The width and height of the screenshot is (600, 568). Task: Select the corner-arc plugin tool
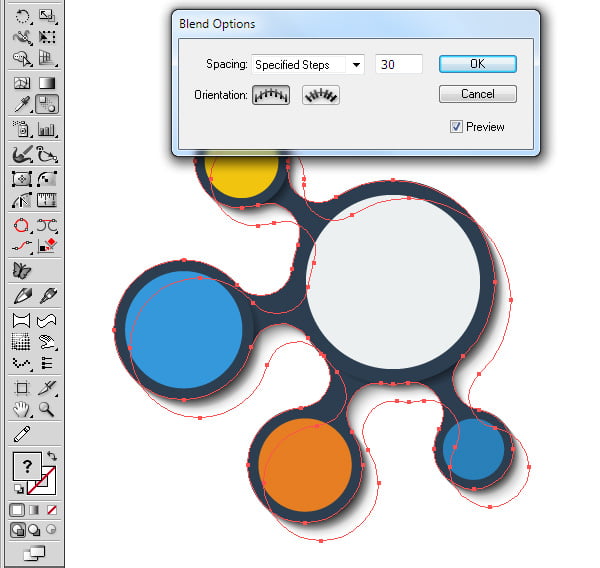pyautogui.click(x=47, y=179)
